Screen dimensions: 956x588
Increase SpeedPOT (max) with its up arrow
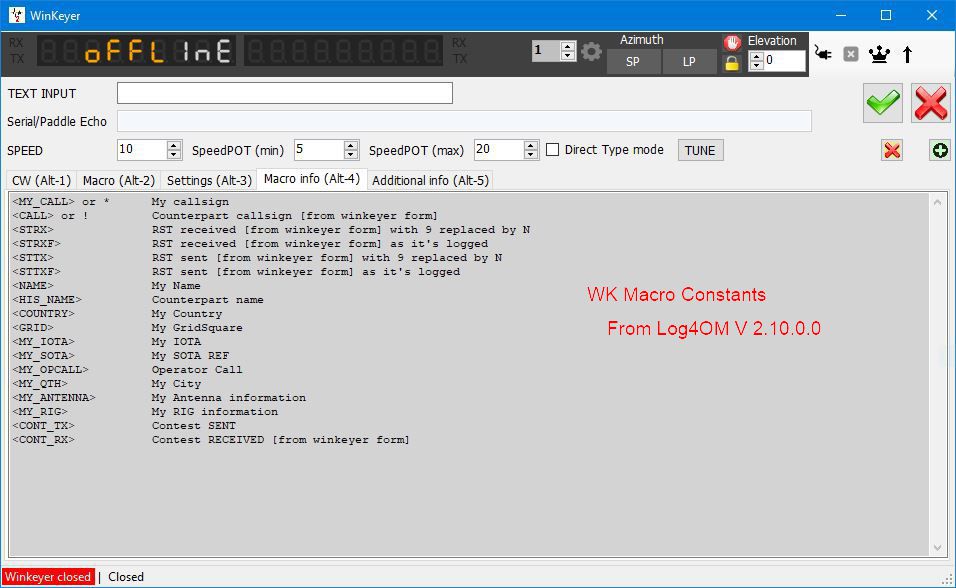531,145
